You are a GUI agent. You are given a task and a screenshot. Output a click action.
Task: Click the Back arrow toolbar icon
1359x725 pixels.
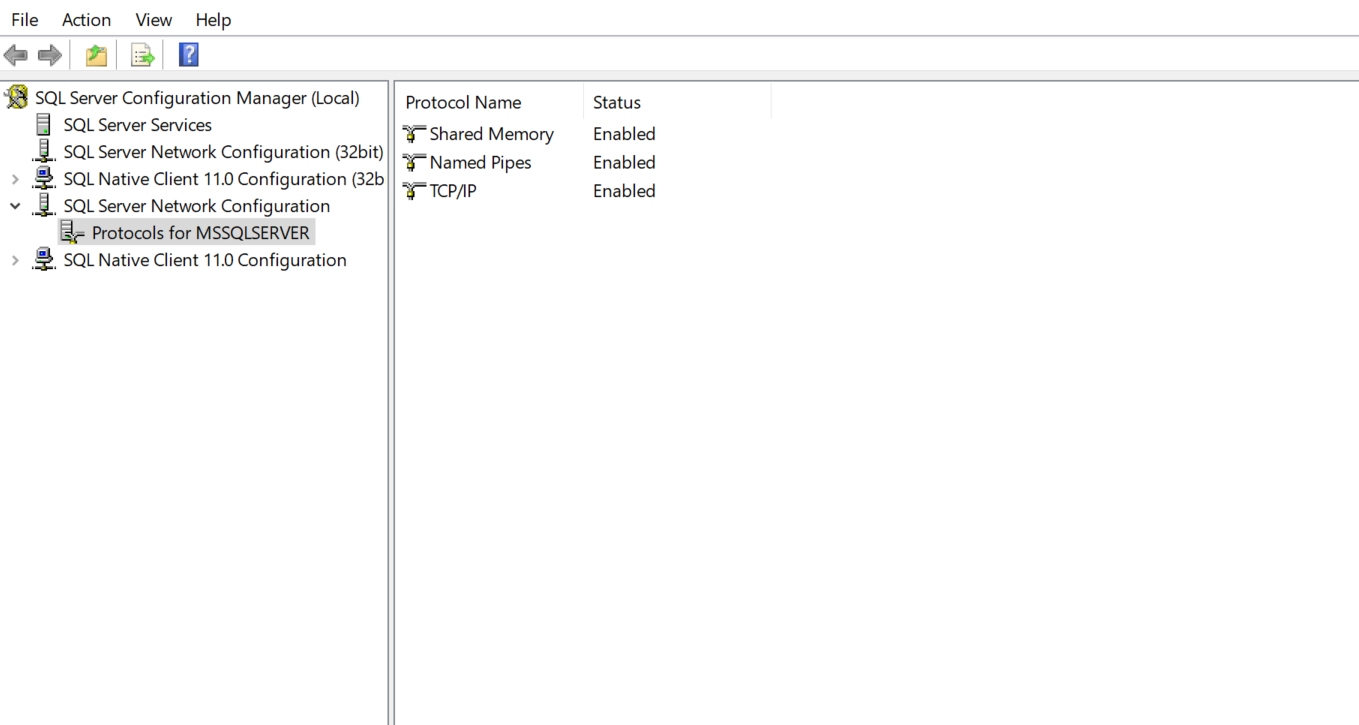16,55
